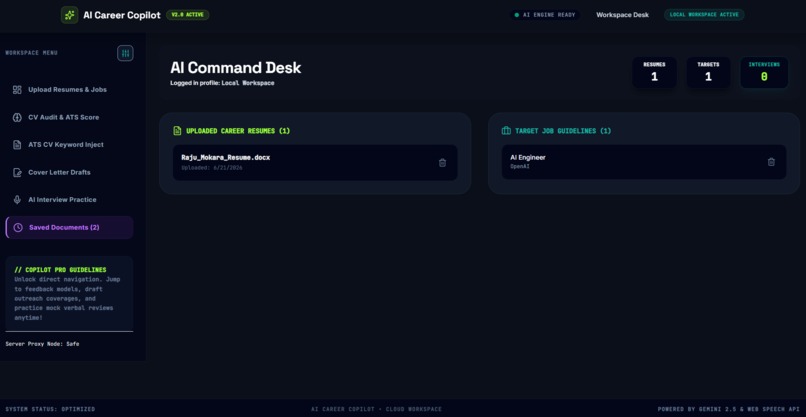Click the OpenAI company label
The image size is (806, 417).
point(520,167)
